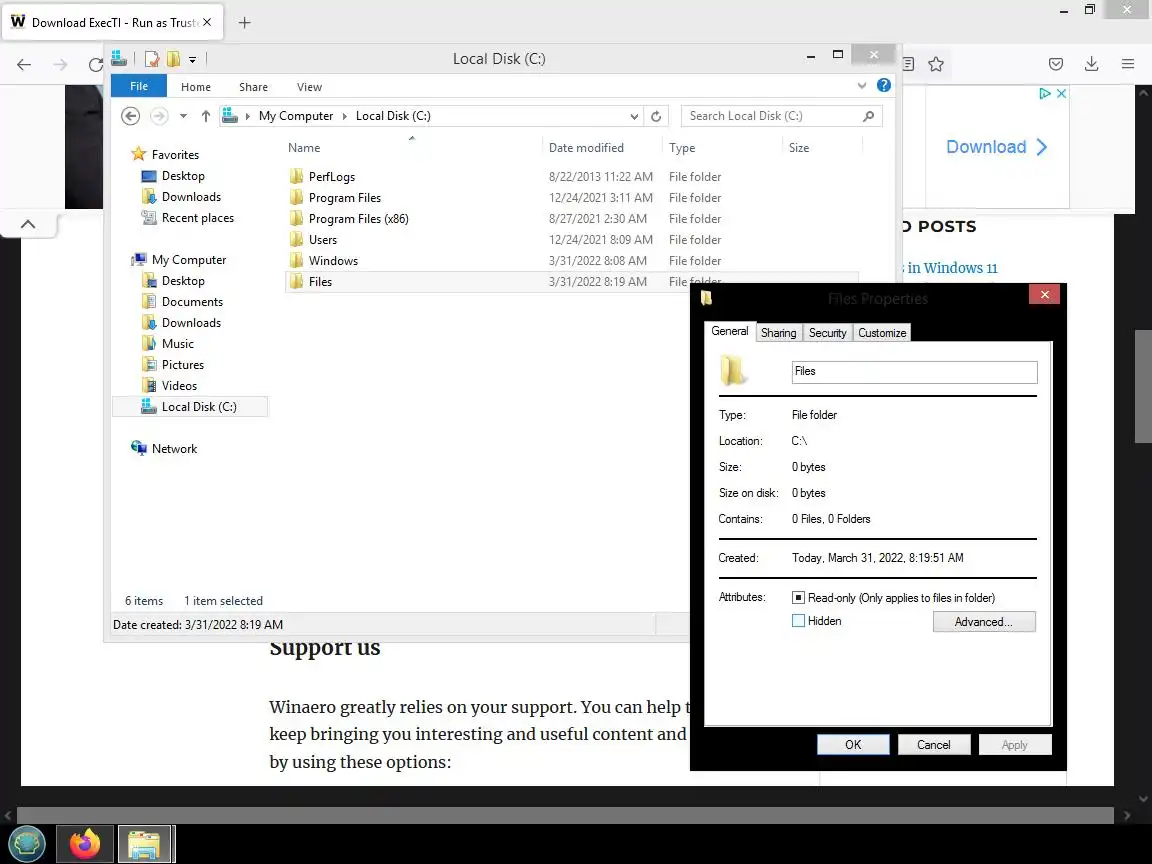1152x864 pixels.
Task: Open Explorer Help question mark icon
Action: [884, 85]
